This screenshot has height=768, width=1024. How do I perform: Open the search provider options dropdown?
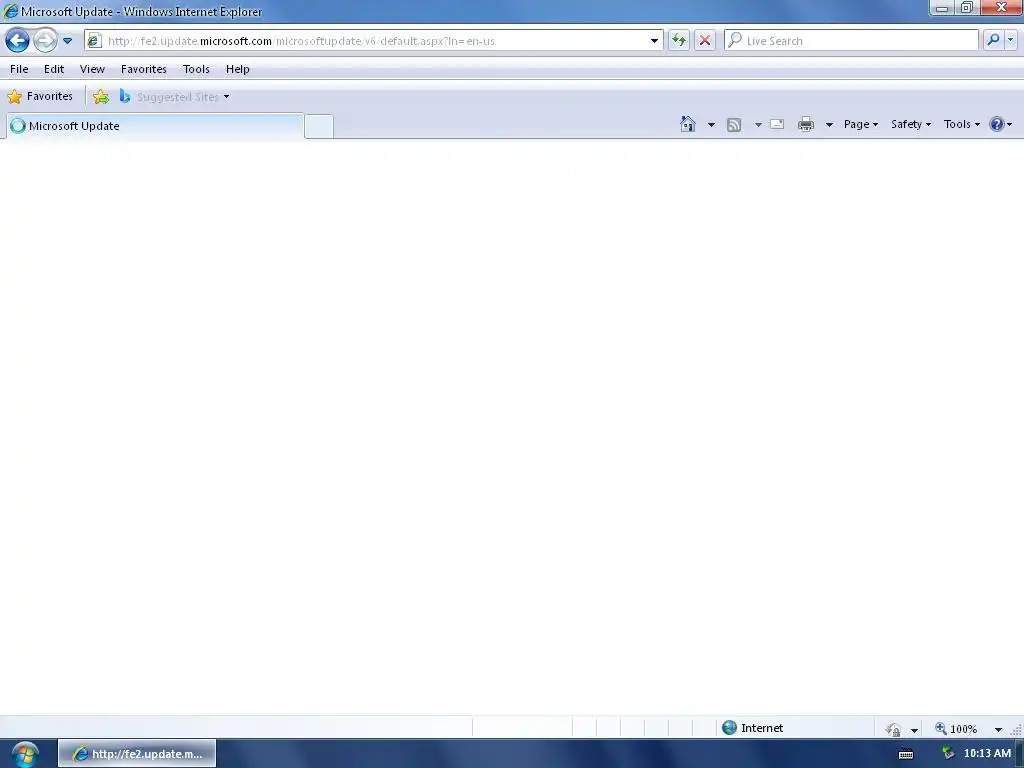pos(1010,40)
